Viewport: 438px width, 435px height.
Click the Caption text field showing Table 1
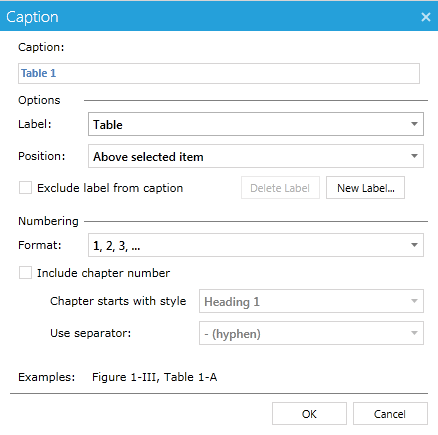click(219, 73)
